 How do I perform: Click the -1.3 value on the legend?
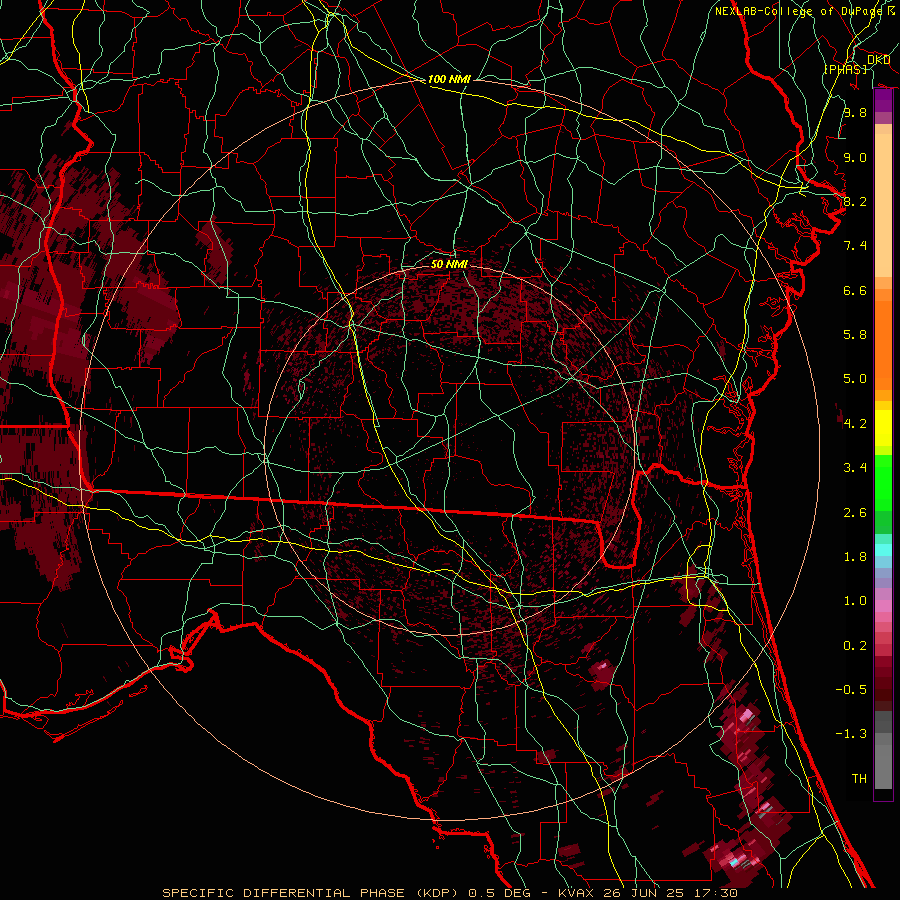(851, 734)
